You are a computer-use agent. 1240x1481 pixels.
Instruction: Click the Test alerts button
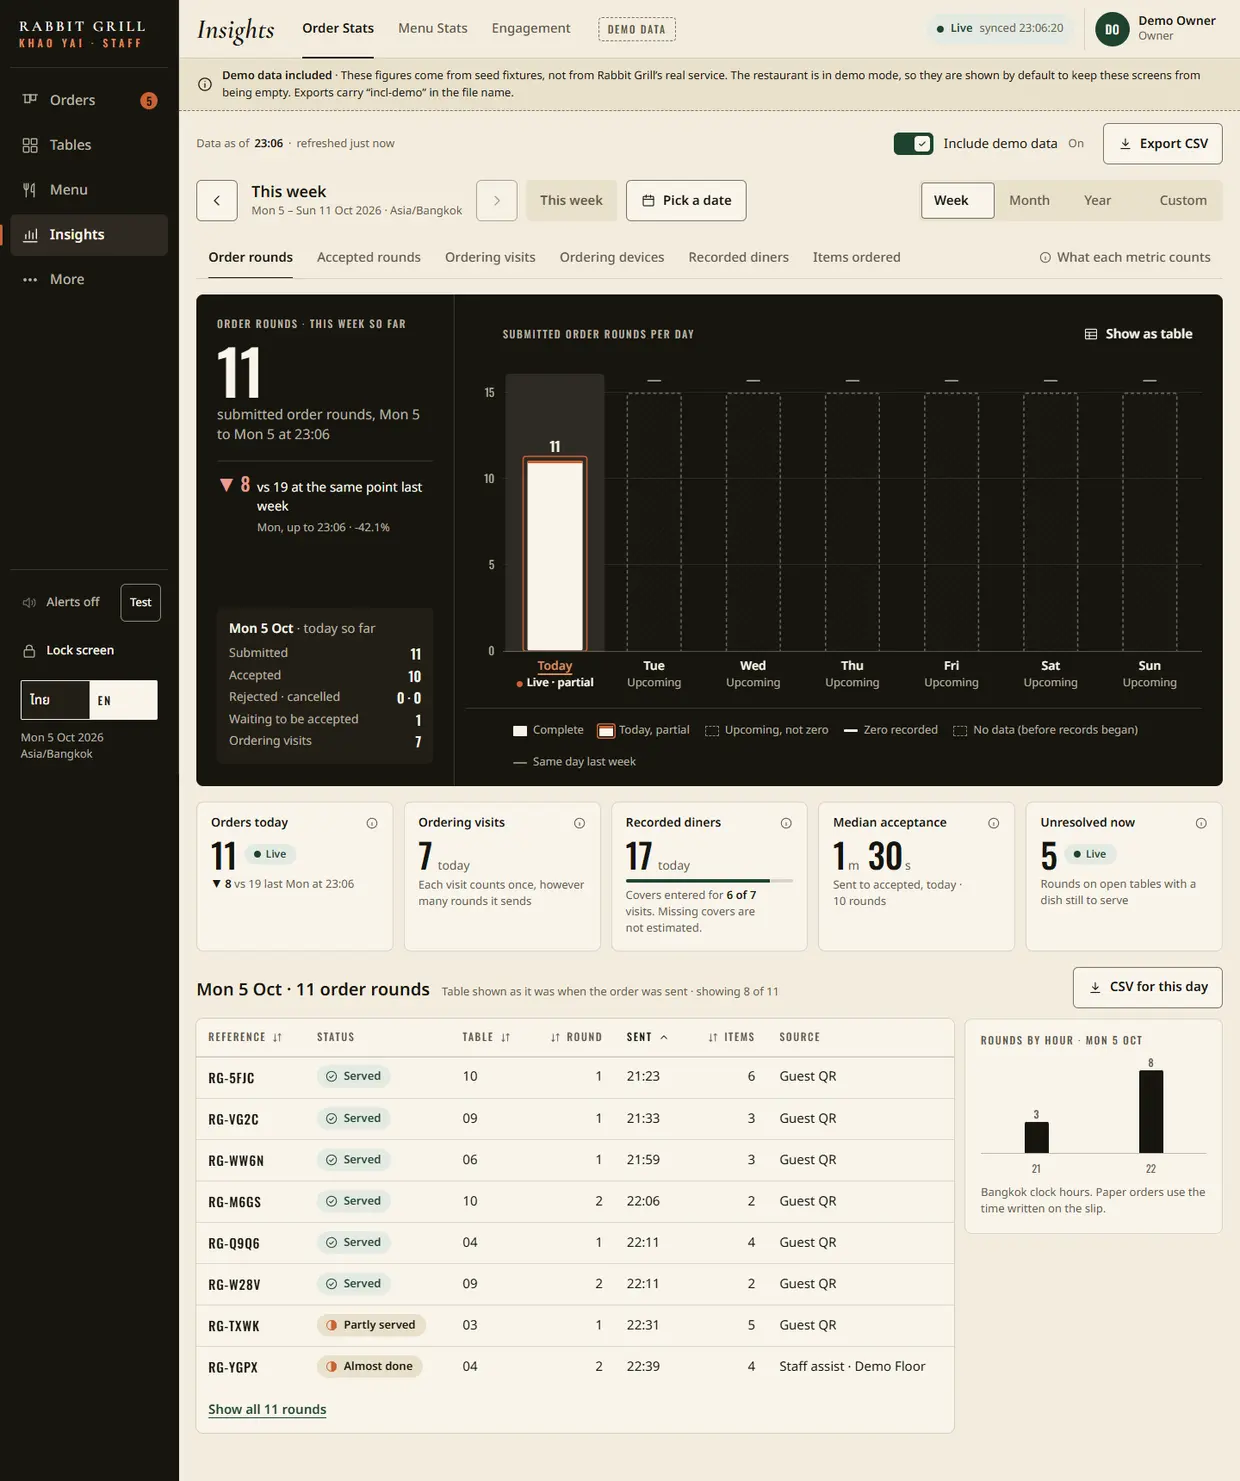[x=141, y=603]
